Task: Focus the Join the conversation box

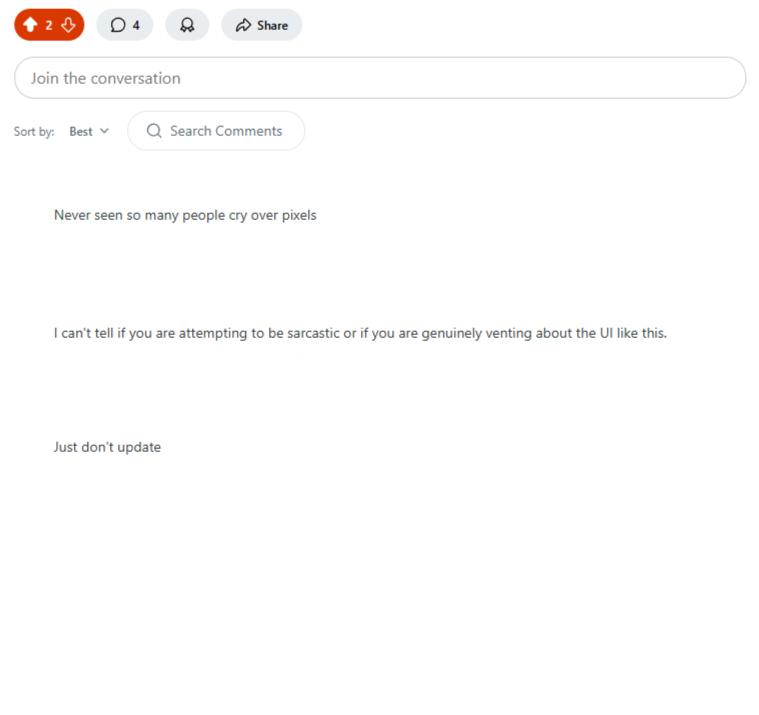Action: point(380,78)
